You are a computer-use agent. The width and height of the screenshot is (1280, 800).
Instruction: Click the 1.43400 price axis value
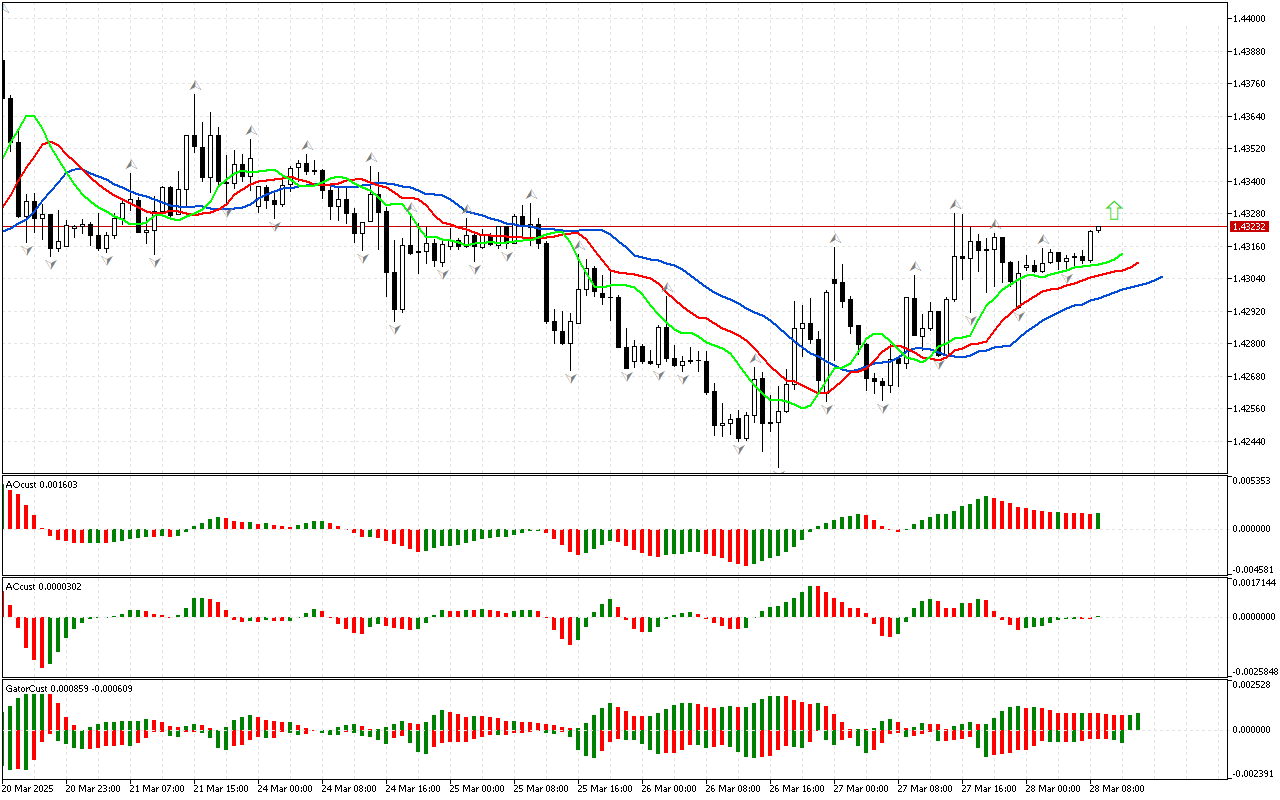(1250, 182)
